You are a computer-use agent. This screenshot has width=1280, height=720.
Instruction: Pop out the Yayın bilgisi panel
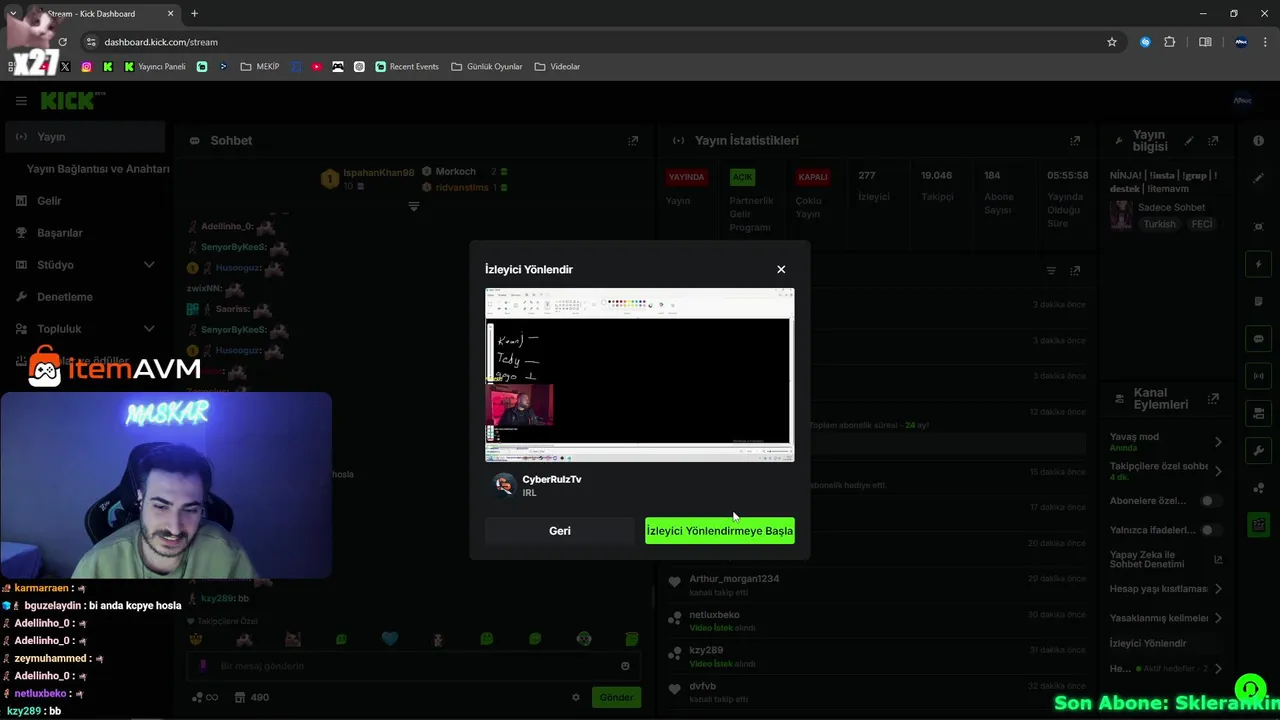[x=1213, y=141]
